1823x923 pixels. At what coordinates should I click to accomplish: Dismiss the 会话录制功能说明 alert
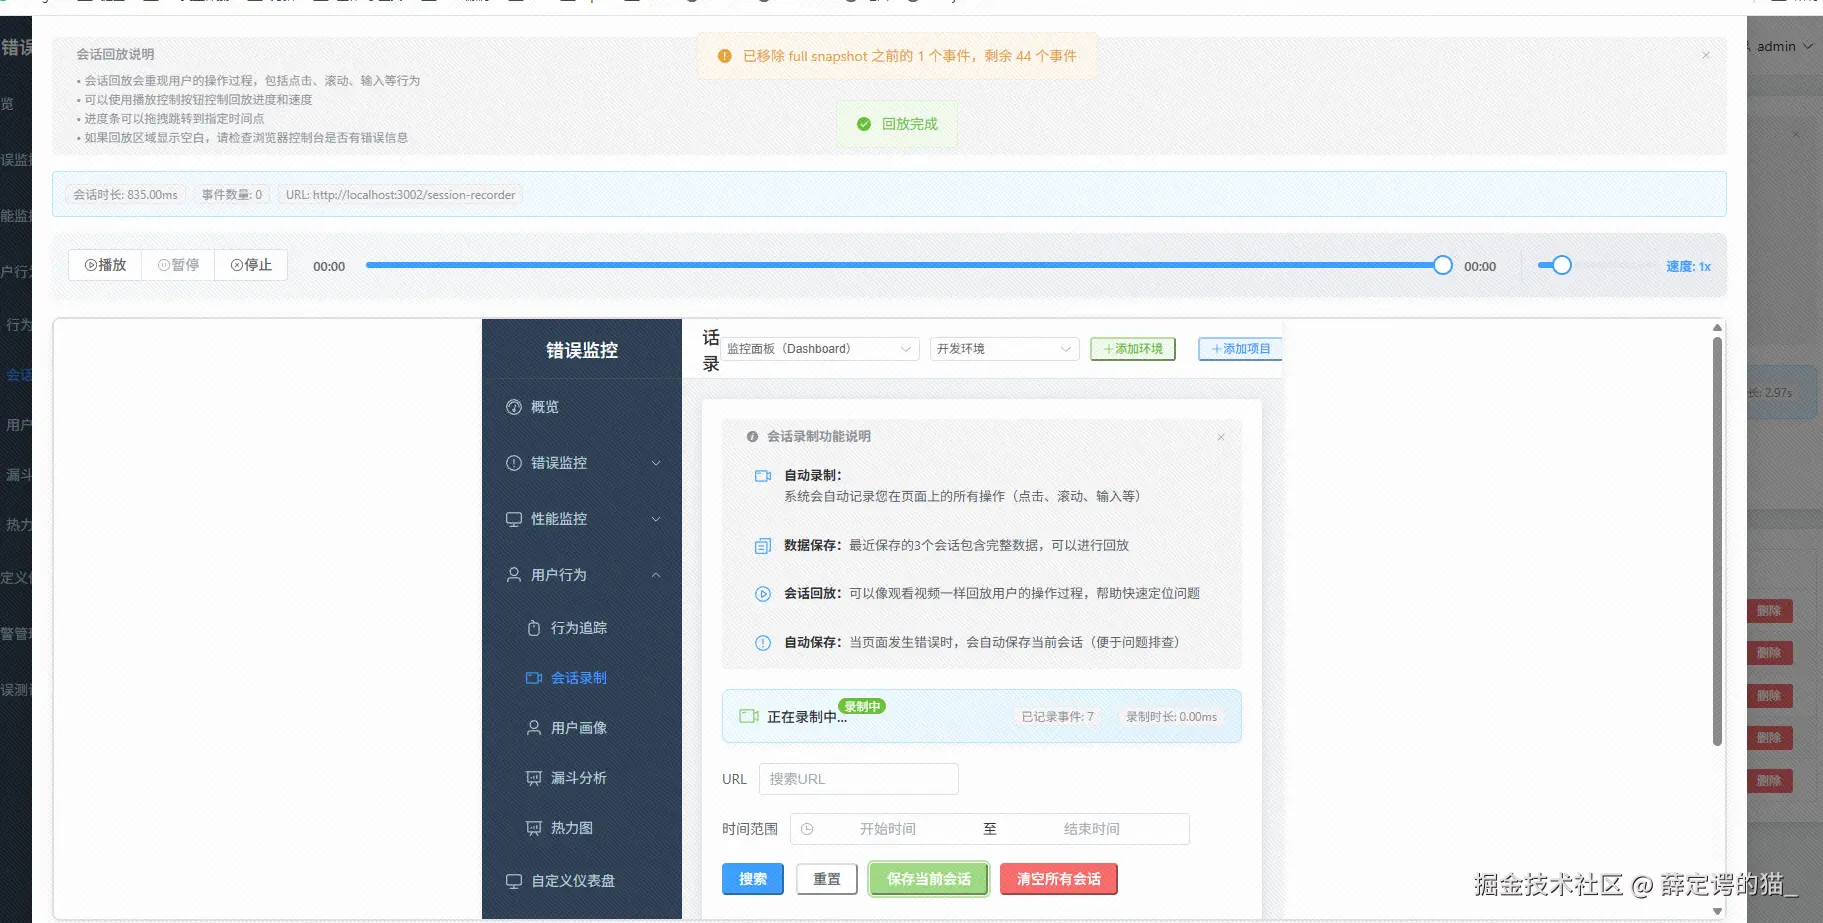(x=1221, y=437)
